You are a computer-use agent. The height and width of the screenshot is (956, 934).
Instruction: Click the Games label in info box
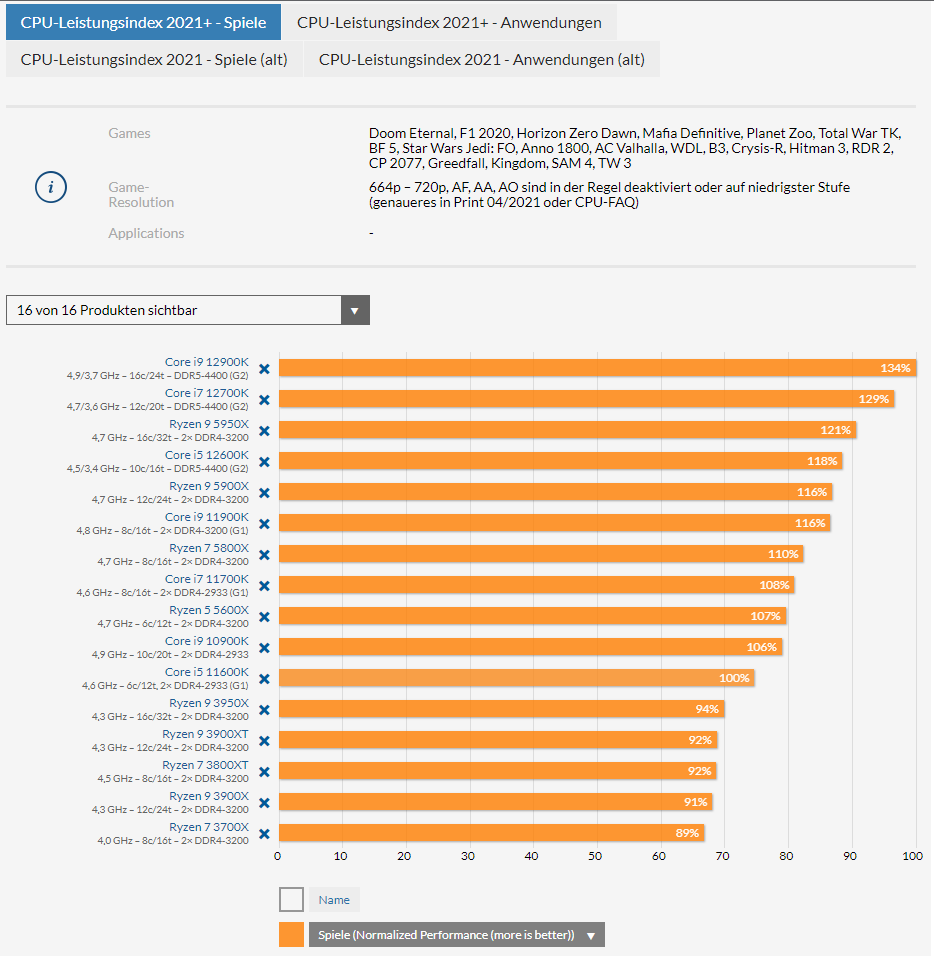[x=129, y=133]
